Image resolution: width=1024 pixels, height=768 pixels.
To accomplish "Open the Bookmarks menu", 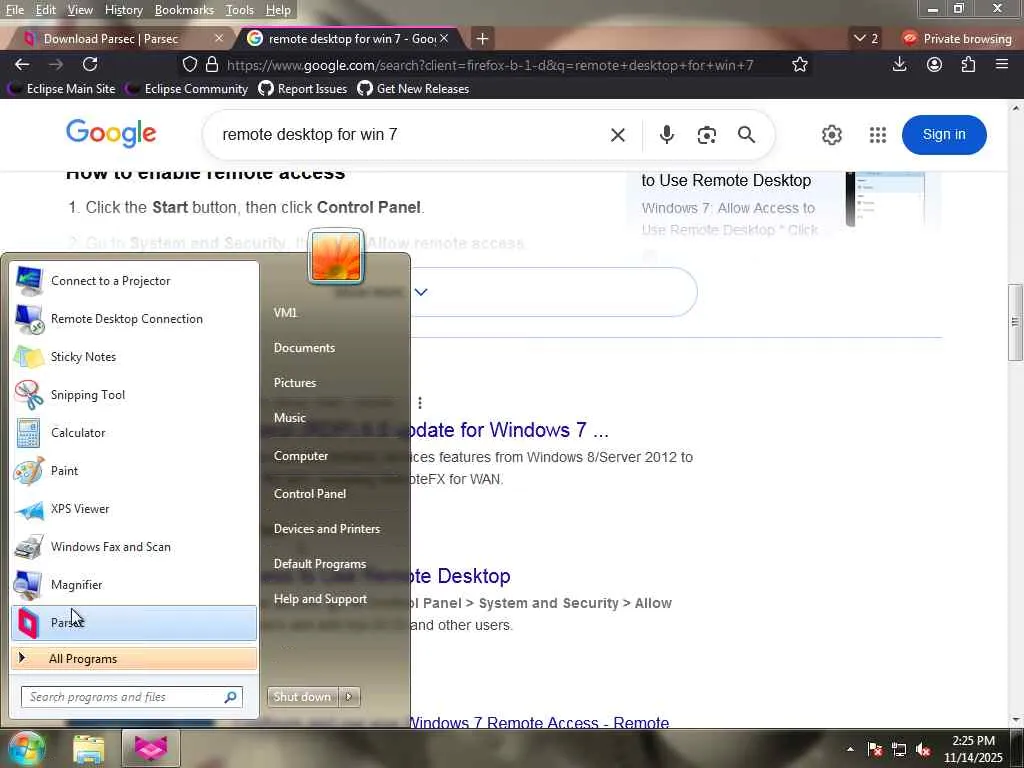I will 184,10.
